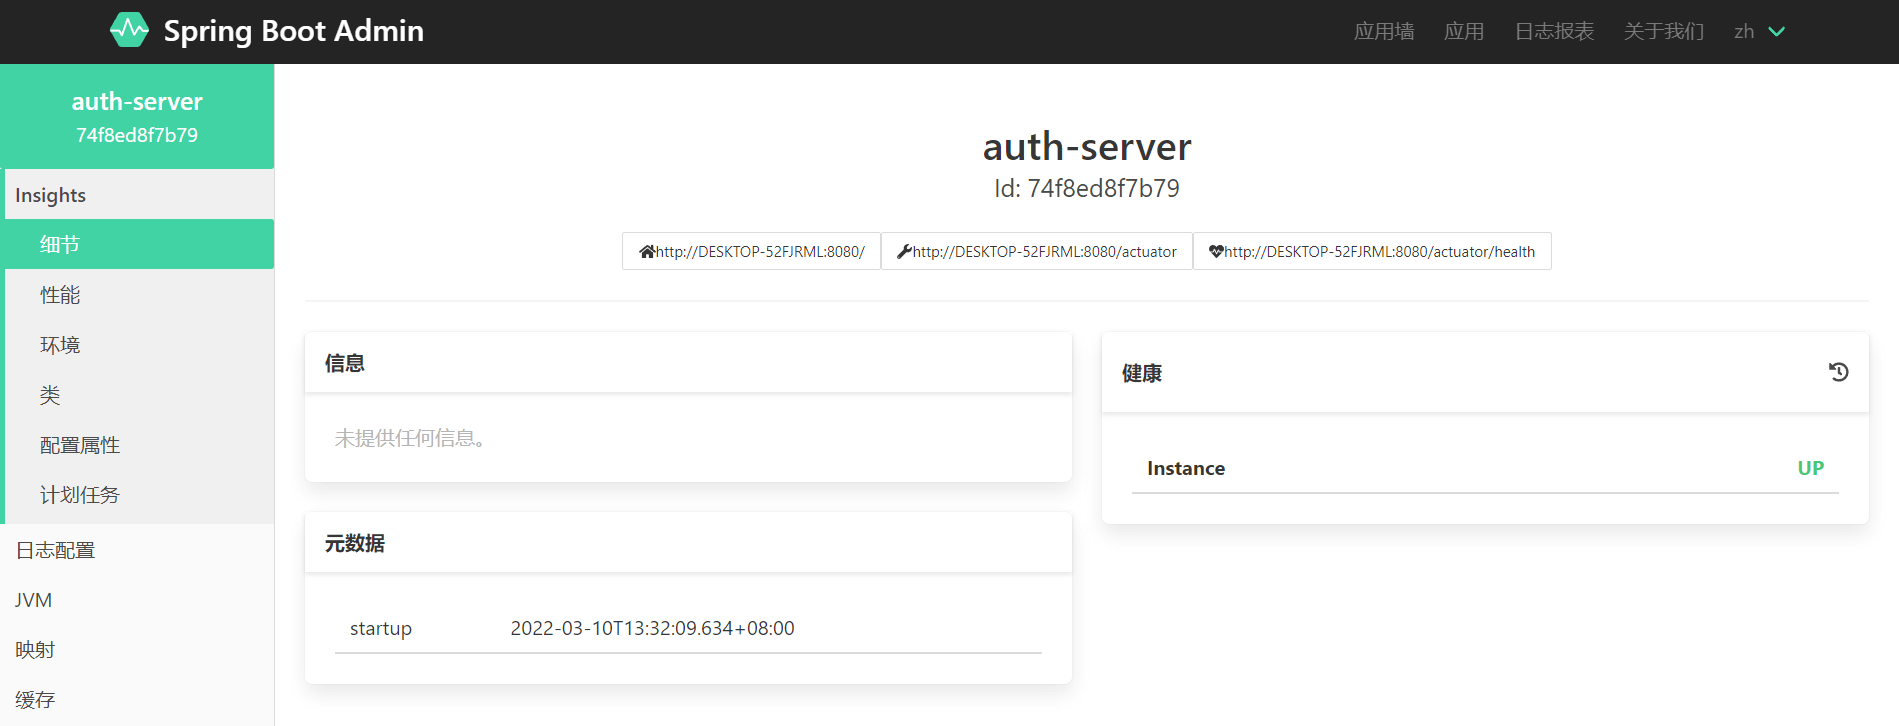This screenshot has width=1899, height=726.
Task: Open the 8080/actuator management link
Action: pyautogui.click(x=1037, y=252)
